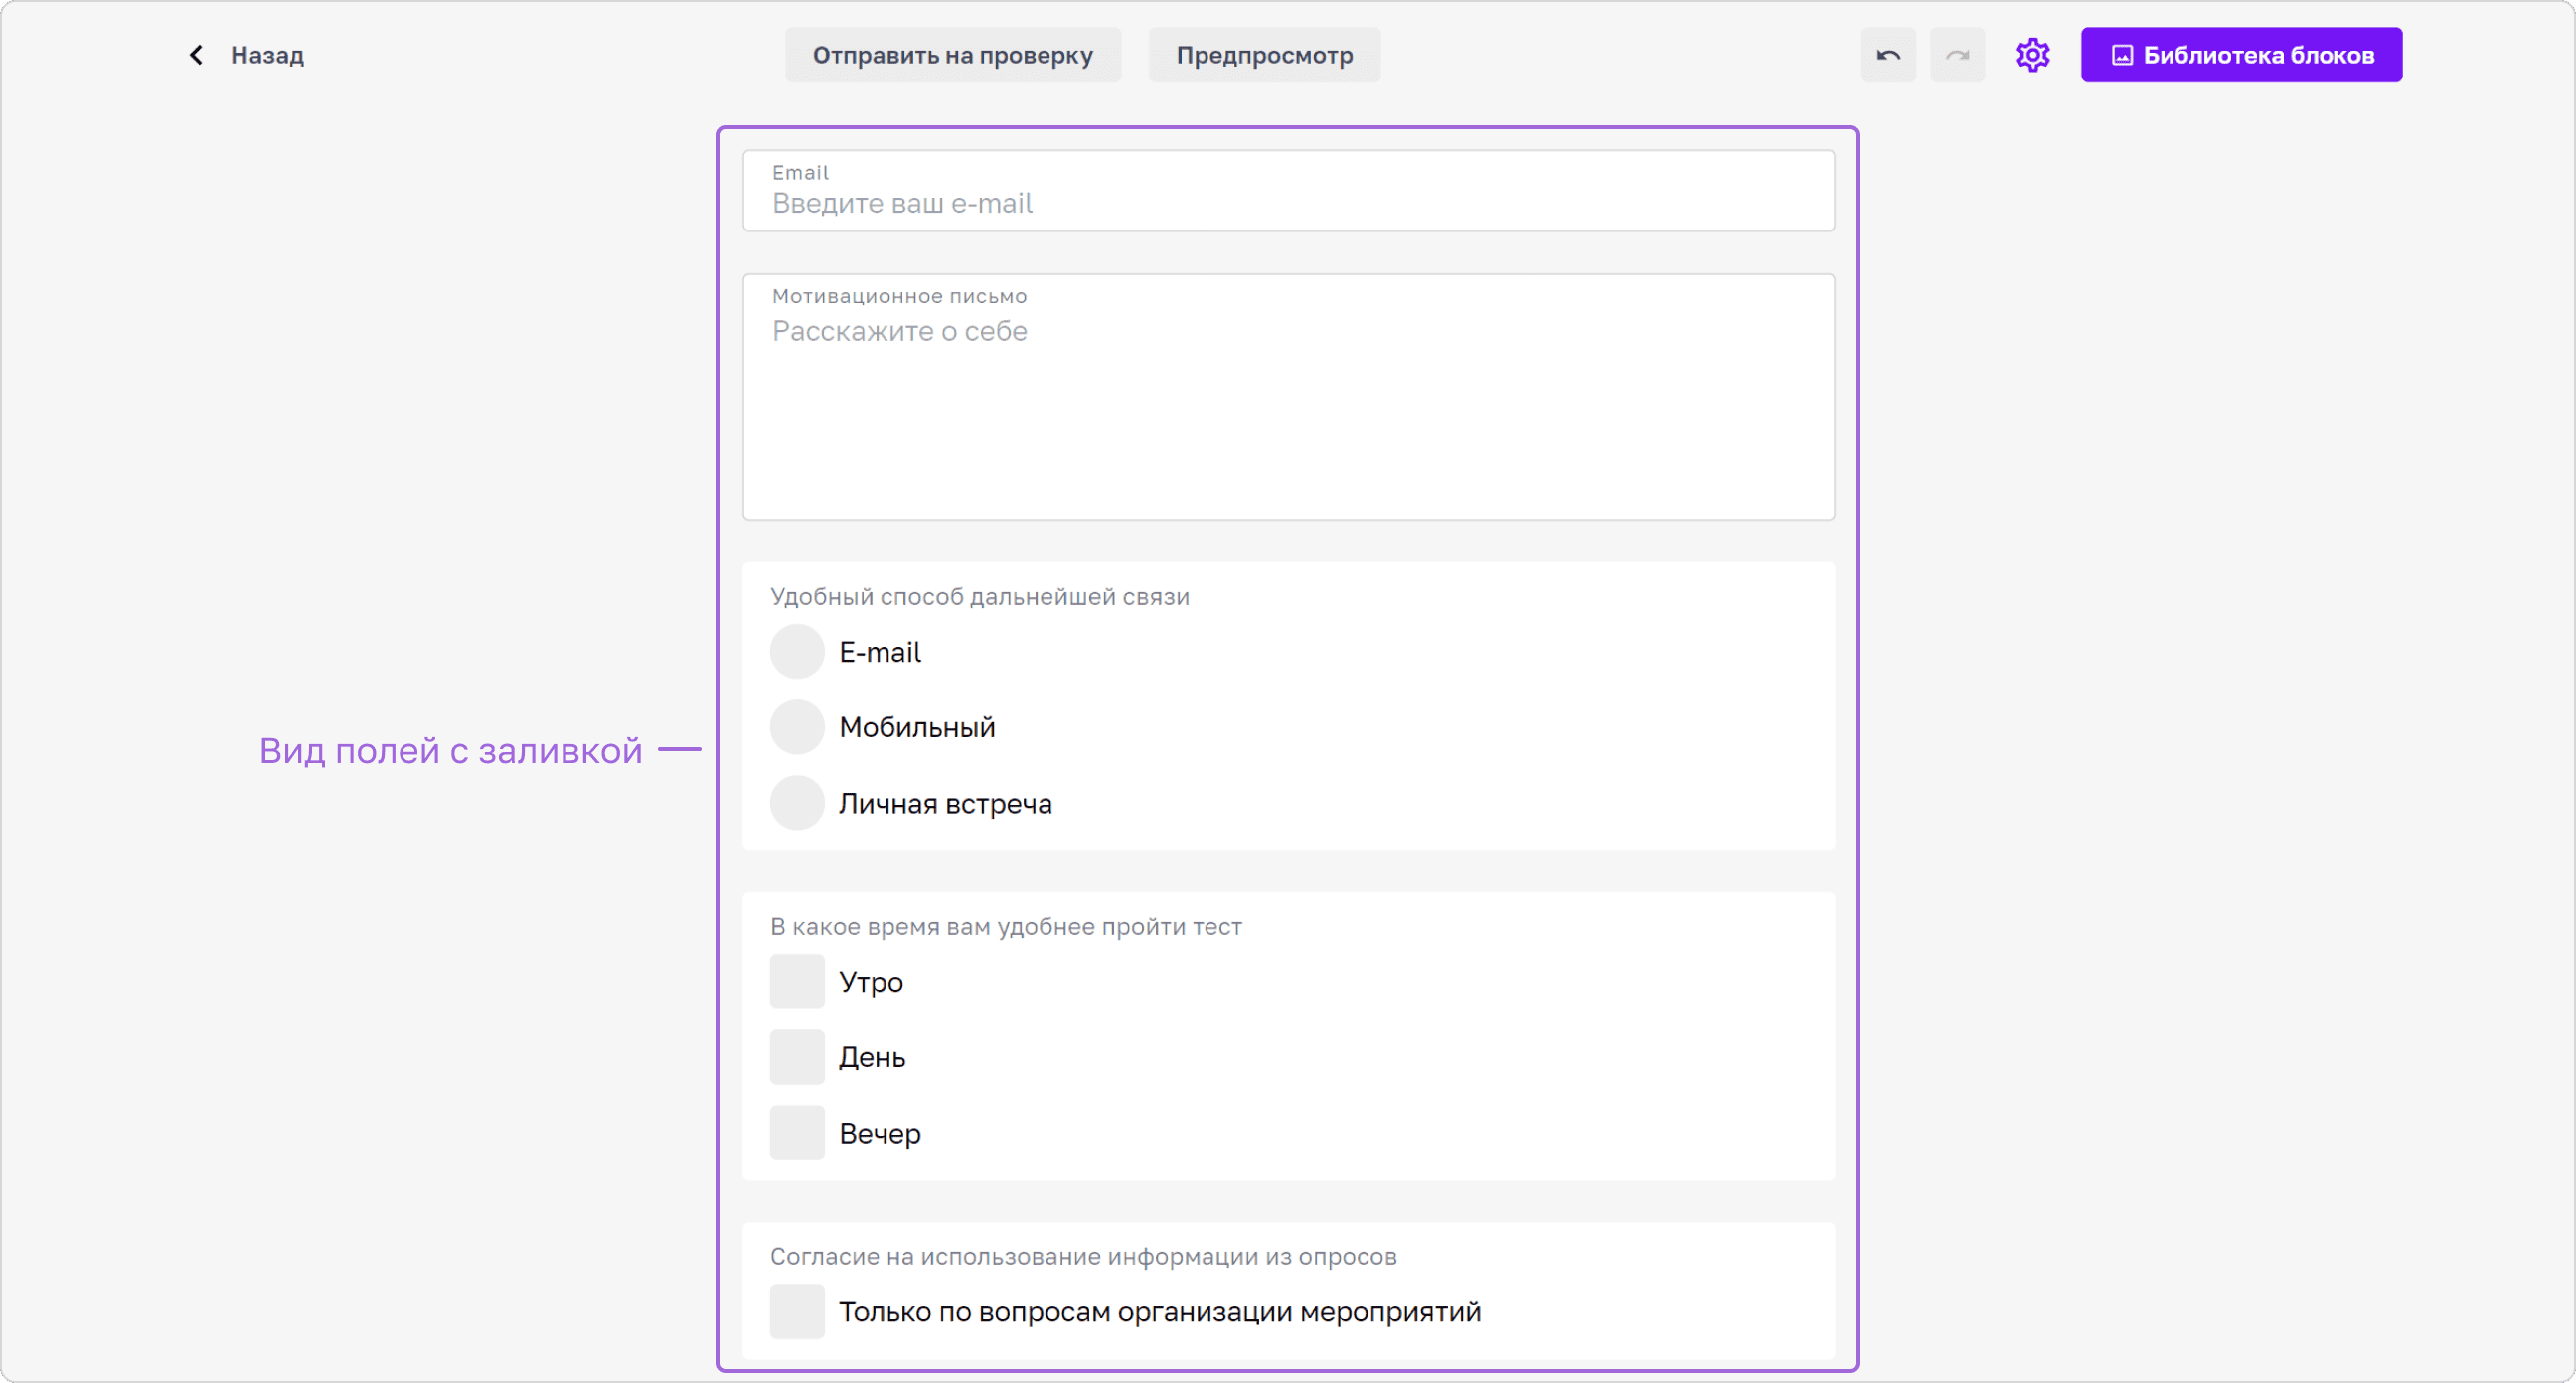Click the back chevron arrow icon
Image resolution: width=2576 pixels, height=1383 pixels.
tap(196, 55)
